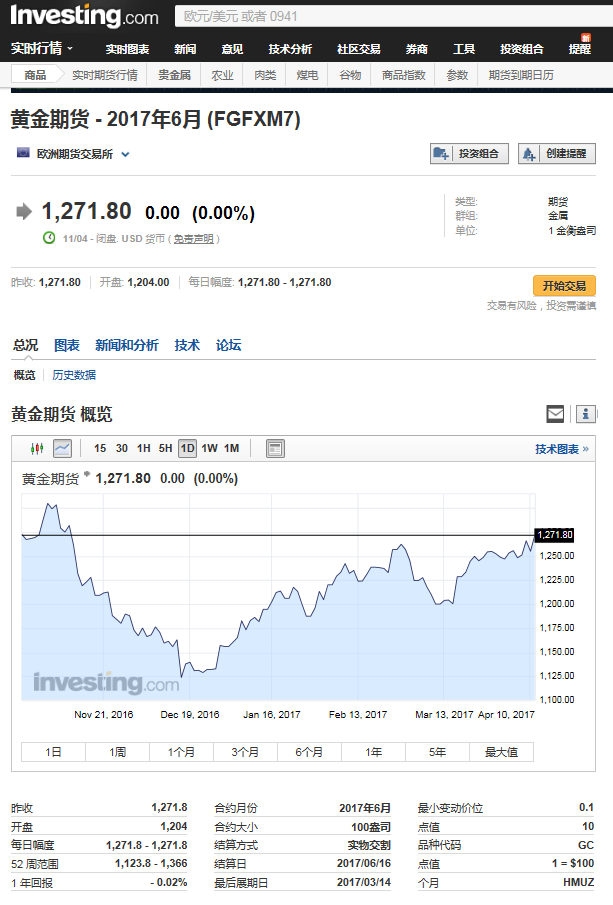Click the clock icon near 11/04

click(49, 238)
